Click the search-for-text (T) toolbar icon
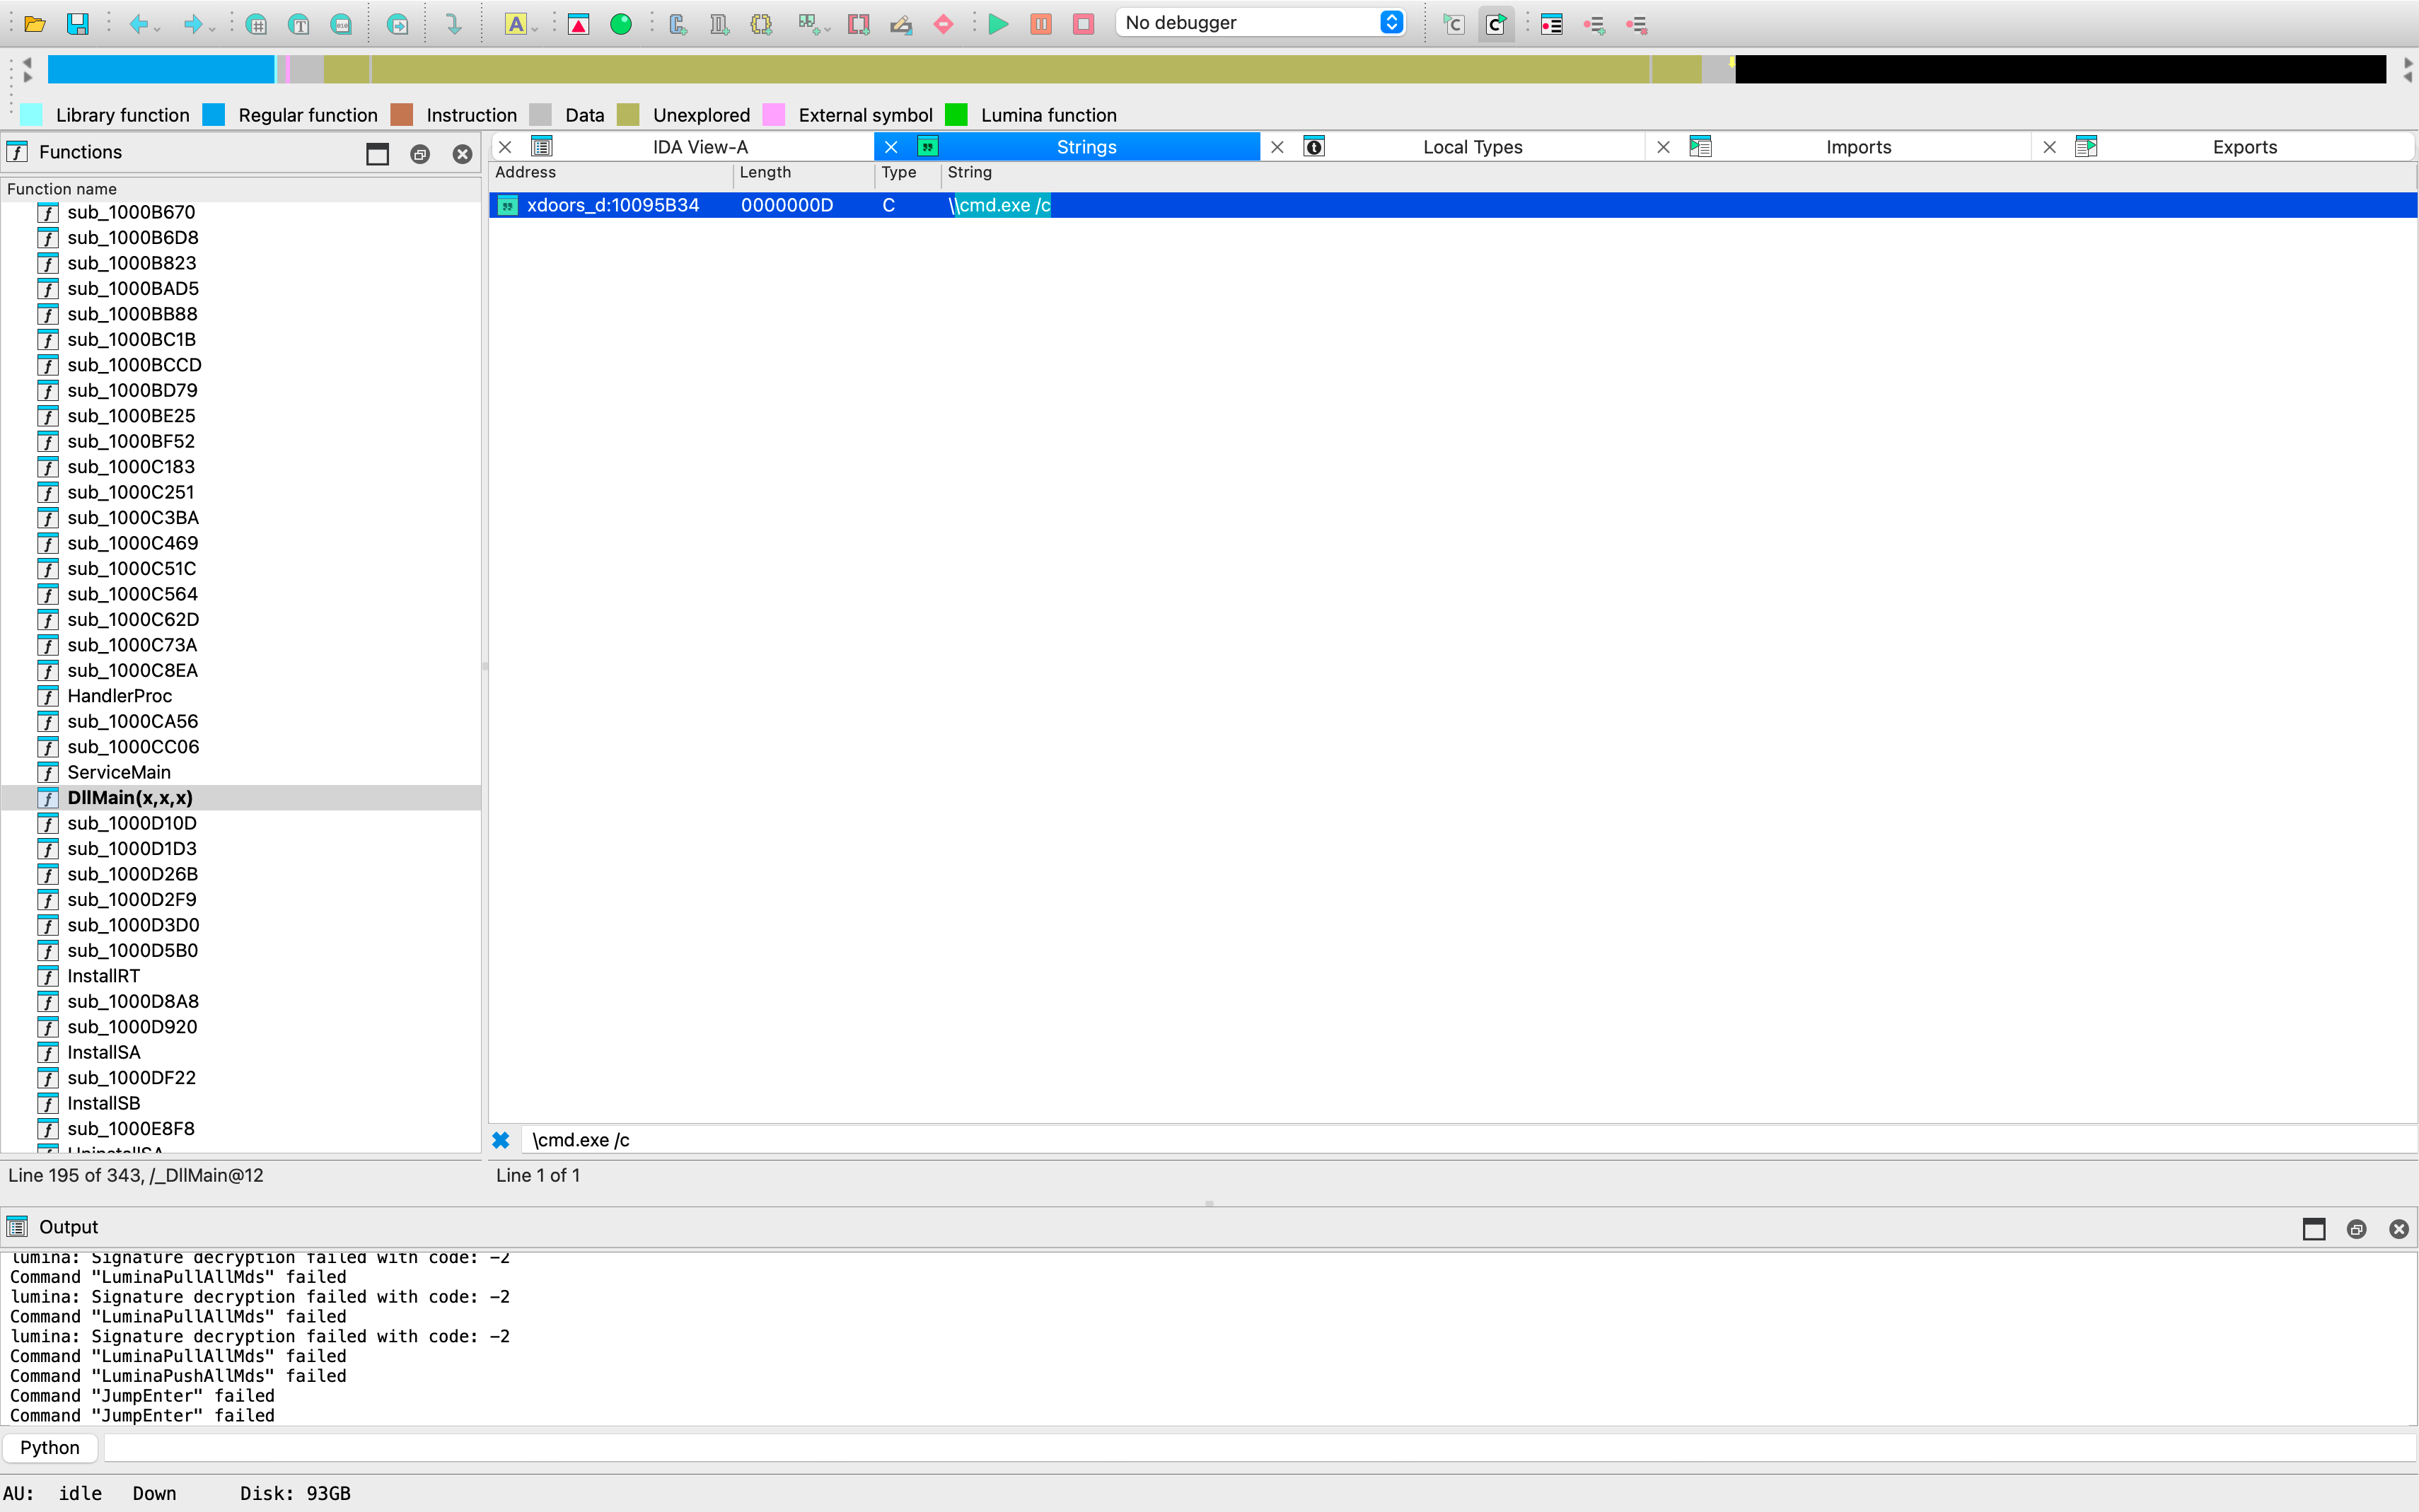The width and height of the screenshot is (2419, 1512). tap(298, 24)
